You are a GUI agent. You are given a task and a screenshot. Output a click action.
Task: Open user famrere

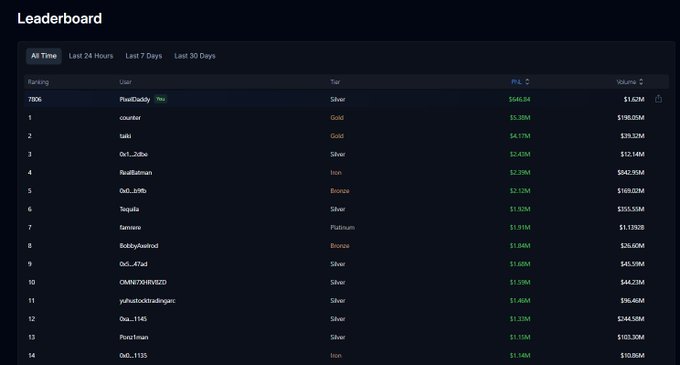pyautogui.click(x=130, y=227)
